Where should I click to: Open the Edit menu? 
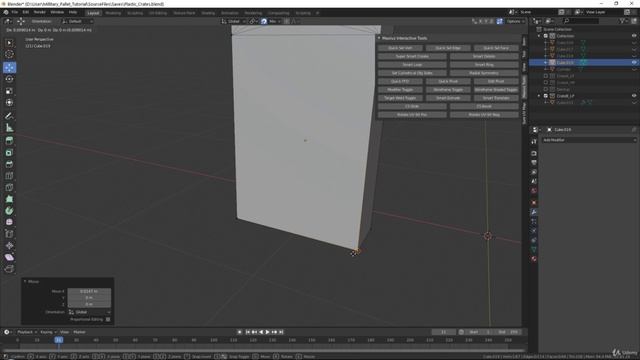tap(26, 12)
